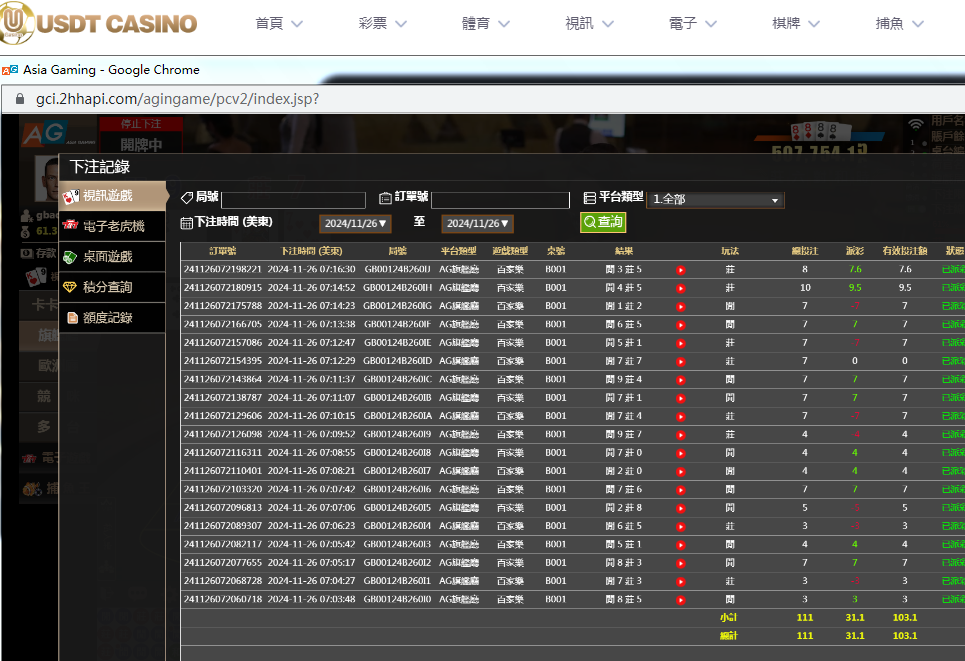This screenshot has width=965, height=661.
Task: Click the address bar lock icon
Action: coord(19,99)
